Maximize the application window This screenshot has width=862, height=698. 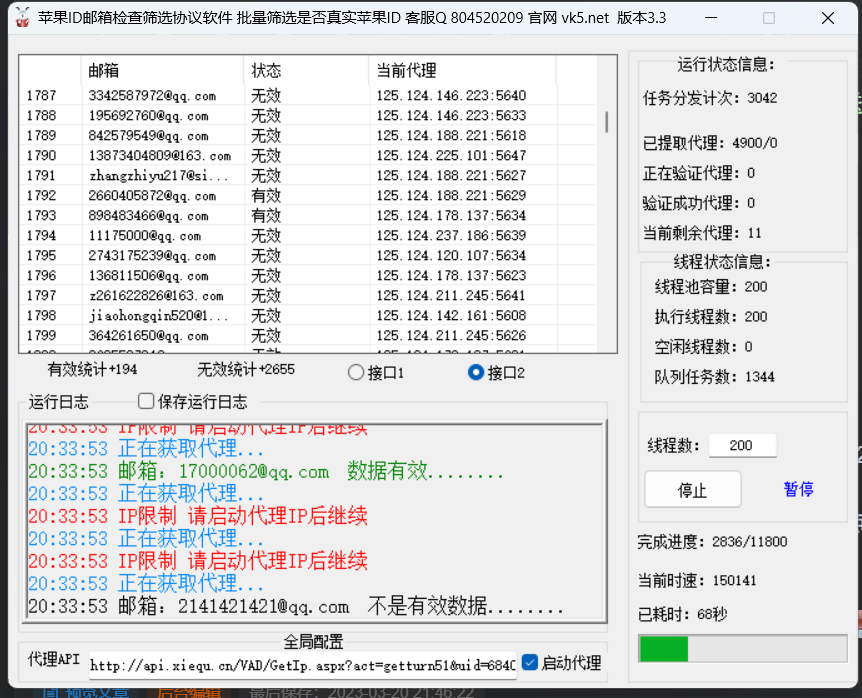coord(768,18)
